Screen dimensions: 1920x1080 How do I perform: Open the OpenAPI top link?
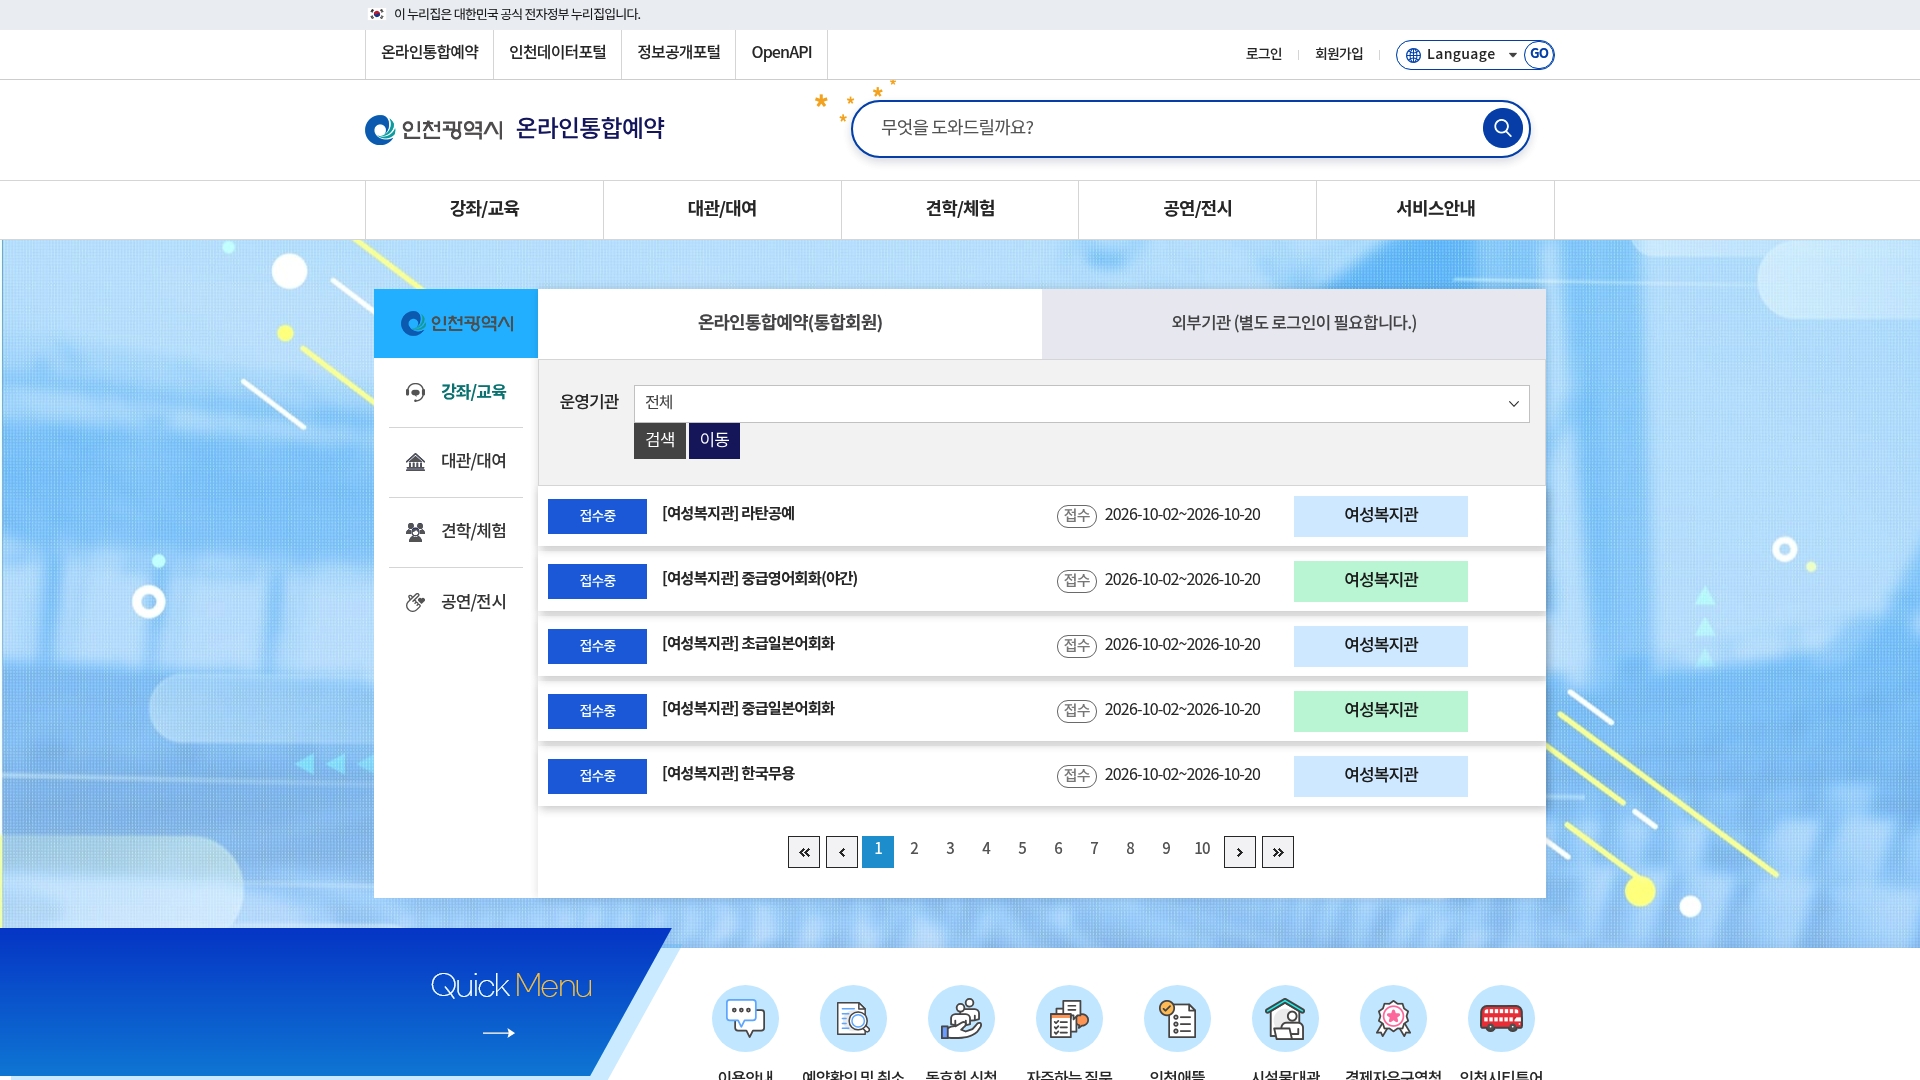tap(782, 53)
